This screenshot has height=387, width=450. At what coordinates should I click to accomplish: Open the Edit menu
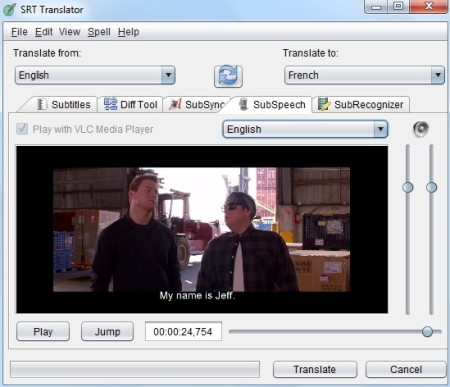pyautogui.click(x=44, y=32)
